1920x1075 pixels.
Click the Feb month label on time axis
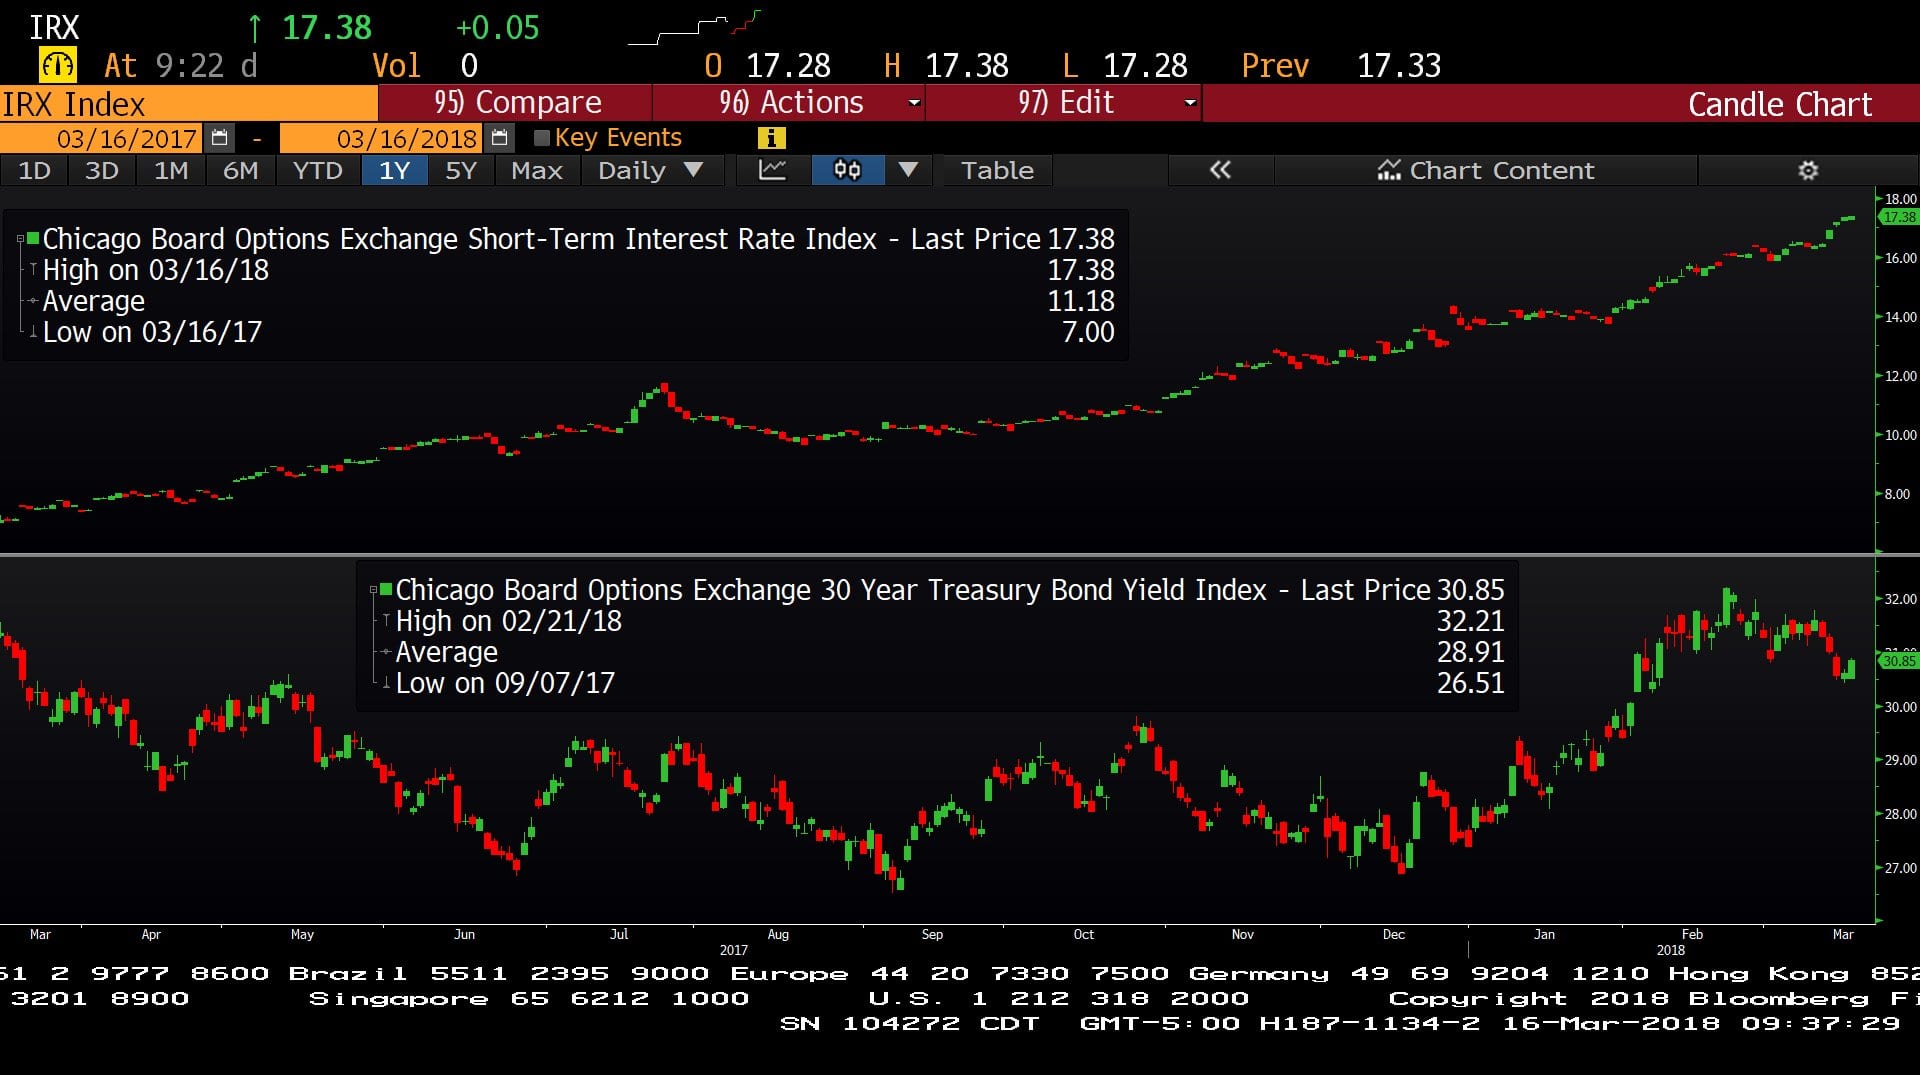tap(1692, 934)
